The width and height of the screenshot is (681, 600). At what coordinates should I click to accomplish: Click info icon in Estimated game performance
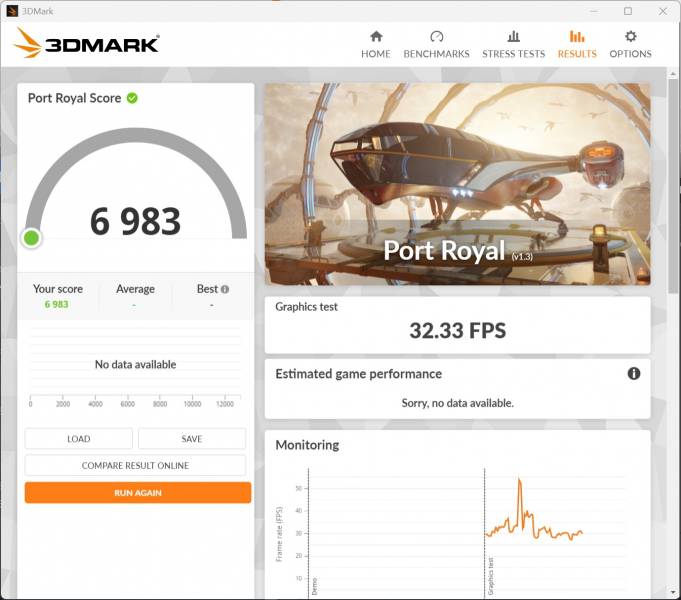tap(634, 373)
